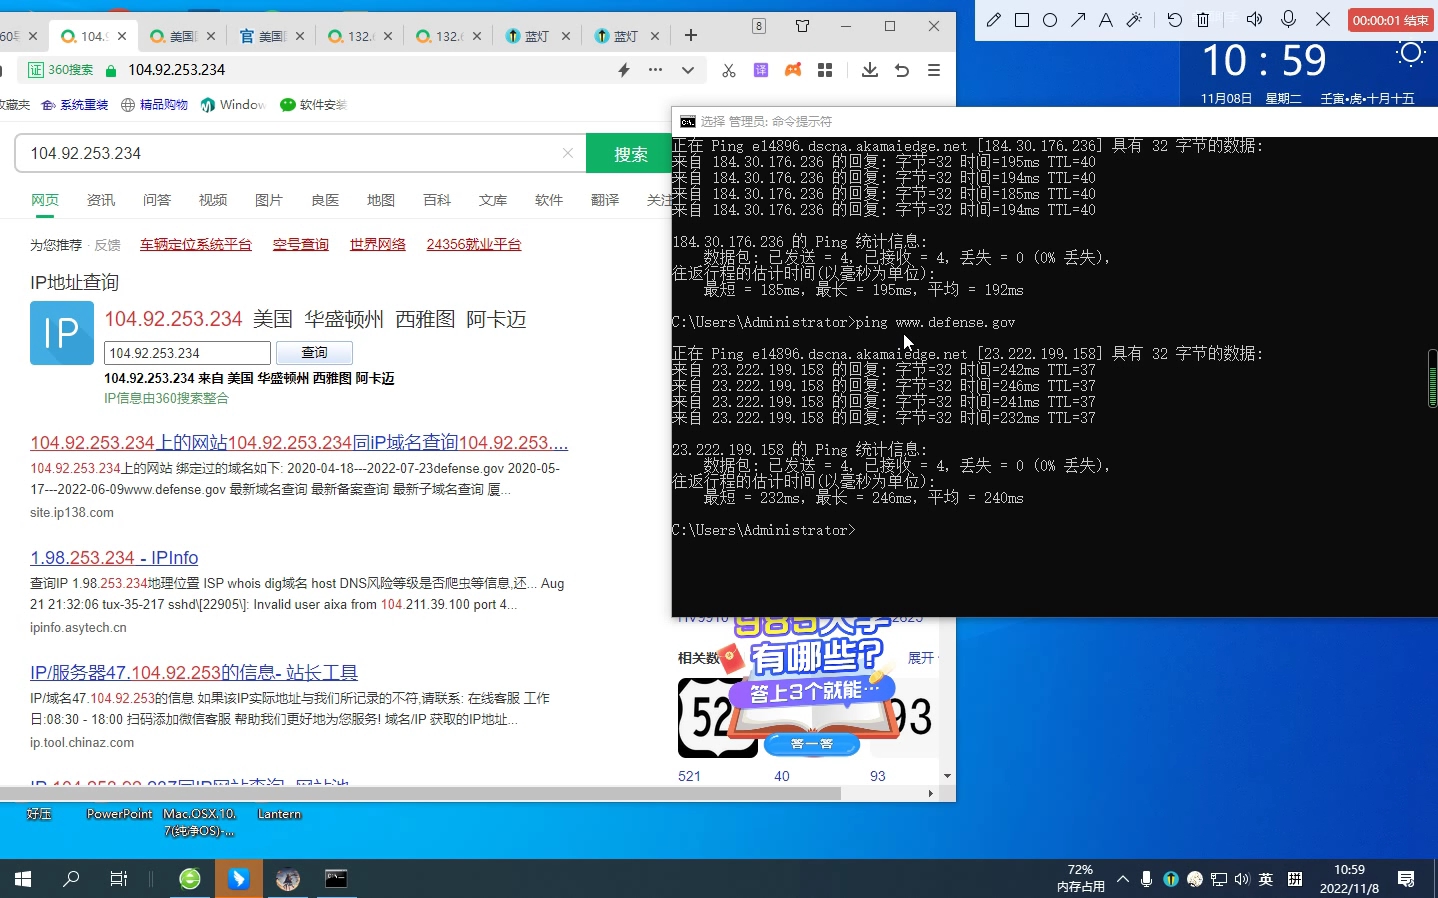Select 翻译 search category
Viewport: 1438px width, 898px height.
[605, 200]
